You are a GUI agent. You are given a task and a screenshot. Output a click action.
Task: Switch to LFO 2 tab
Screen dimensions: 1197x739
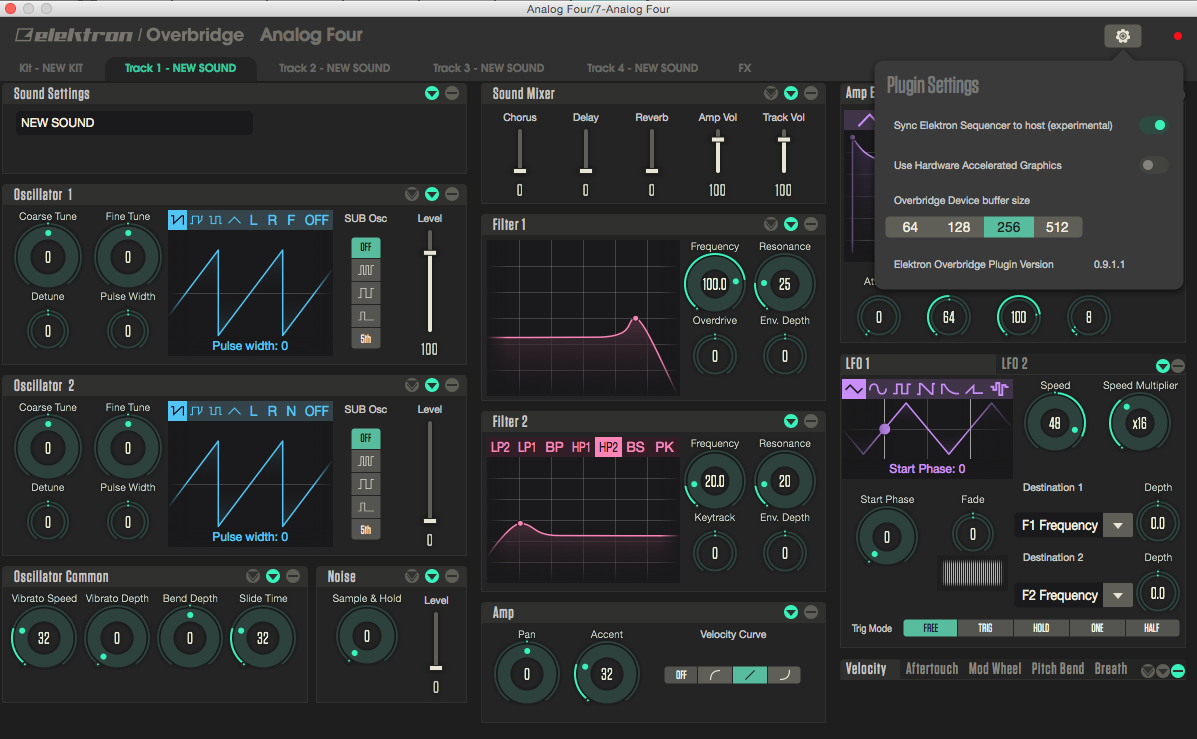[x=1015, y=363]
